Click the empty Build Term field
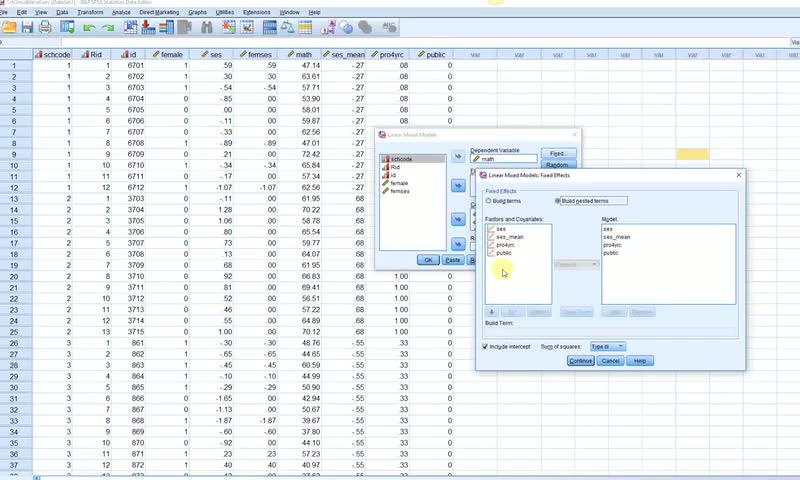Viewport: 800px width, 480px height. click(611, 332)
